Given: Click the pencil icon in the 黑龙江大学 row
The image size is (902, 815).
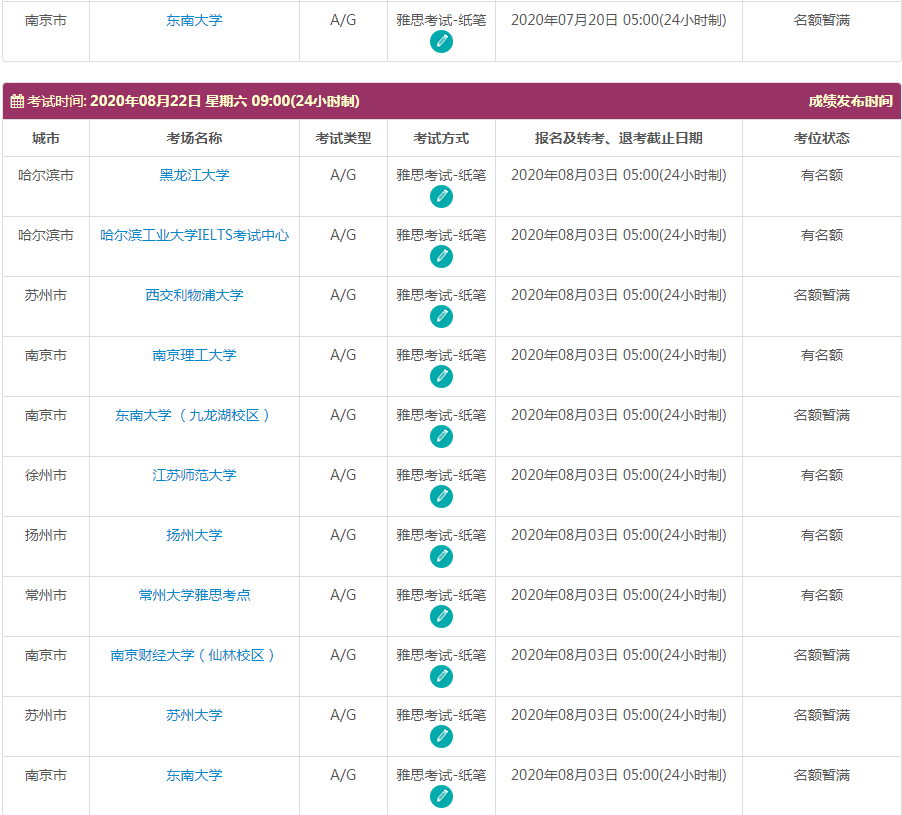Looking at the screenshot, I should click(x=441, y=196).
